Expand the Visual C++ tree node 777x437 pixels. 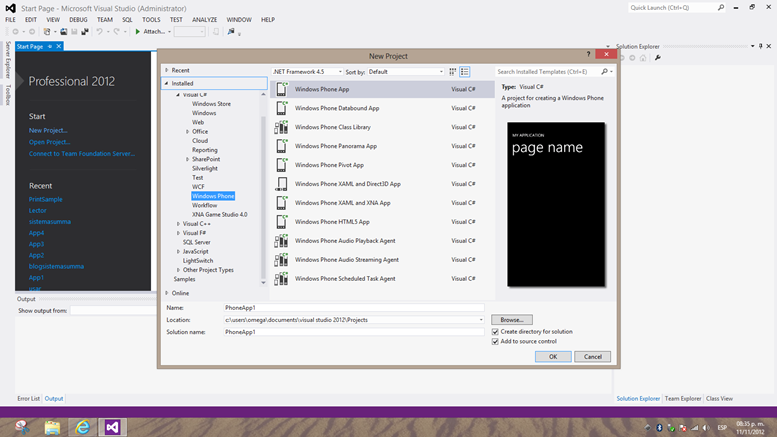(x=179, y=224)
